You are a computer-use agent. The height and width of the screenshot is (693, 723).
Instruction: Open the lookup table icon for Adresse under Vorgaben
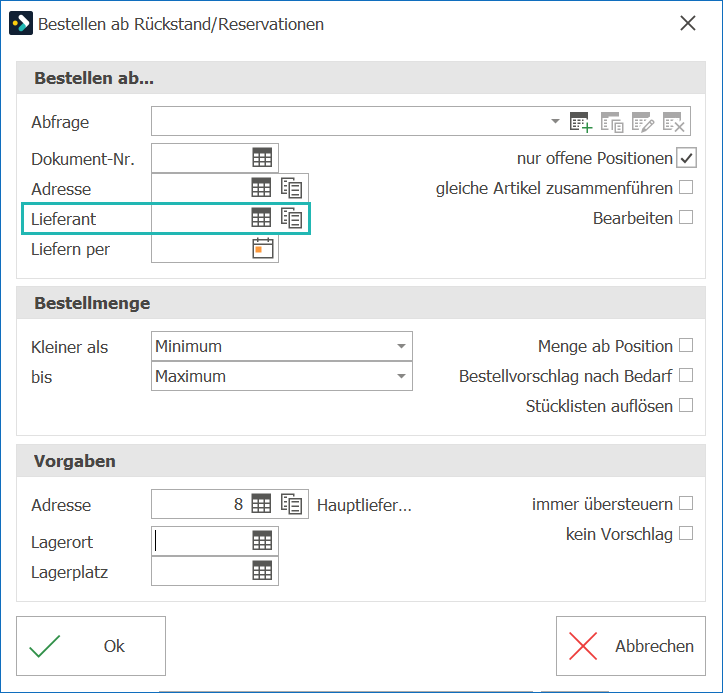point(261,503)
